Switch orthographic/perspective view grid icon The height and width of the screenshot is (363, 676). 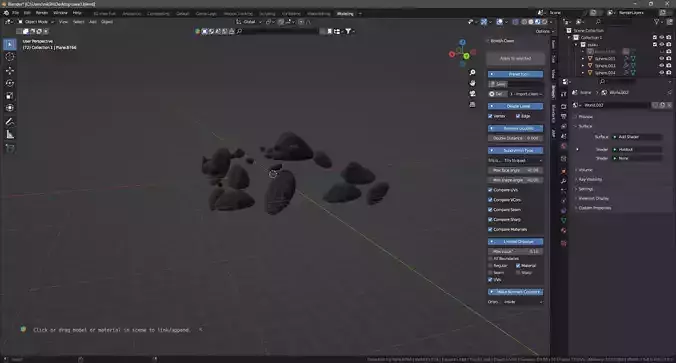[473, 104]
